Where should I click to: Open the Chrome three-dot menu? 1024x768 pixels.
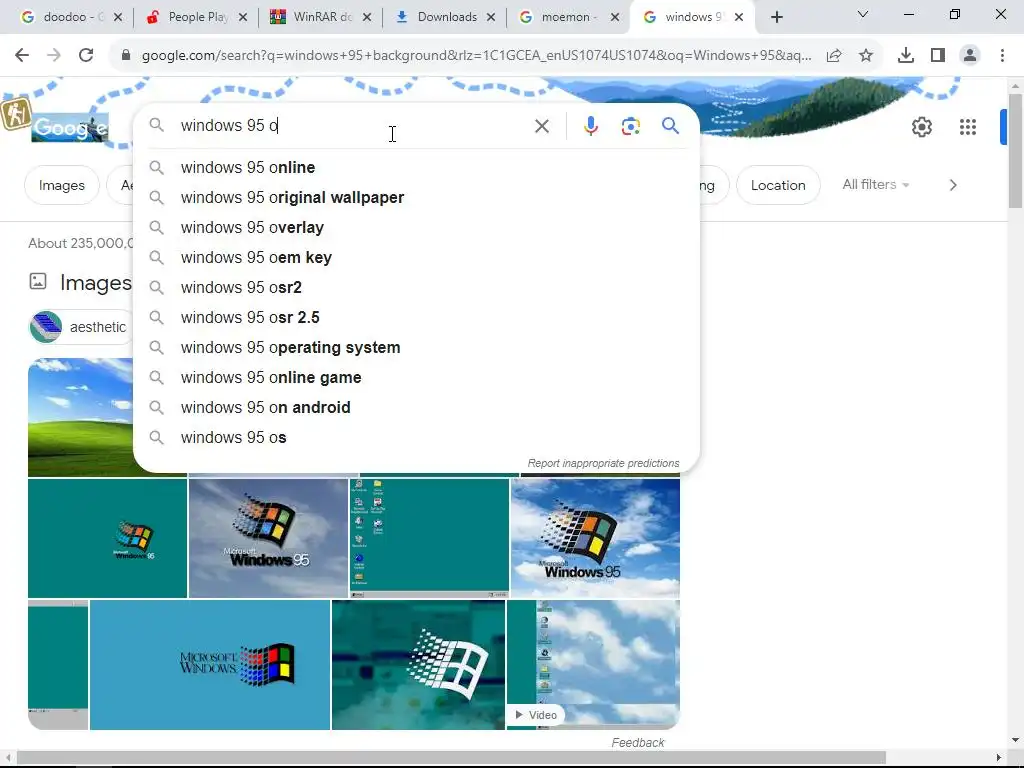tap(1002, 56)
